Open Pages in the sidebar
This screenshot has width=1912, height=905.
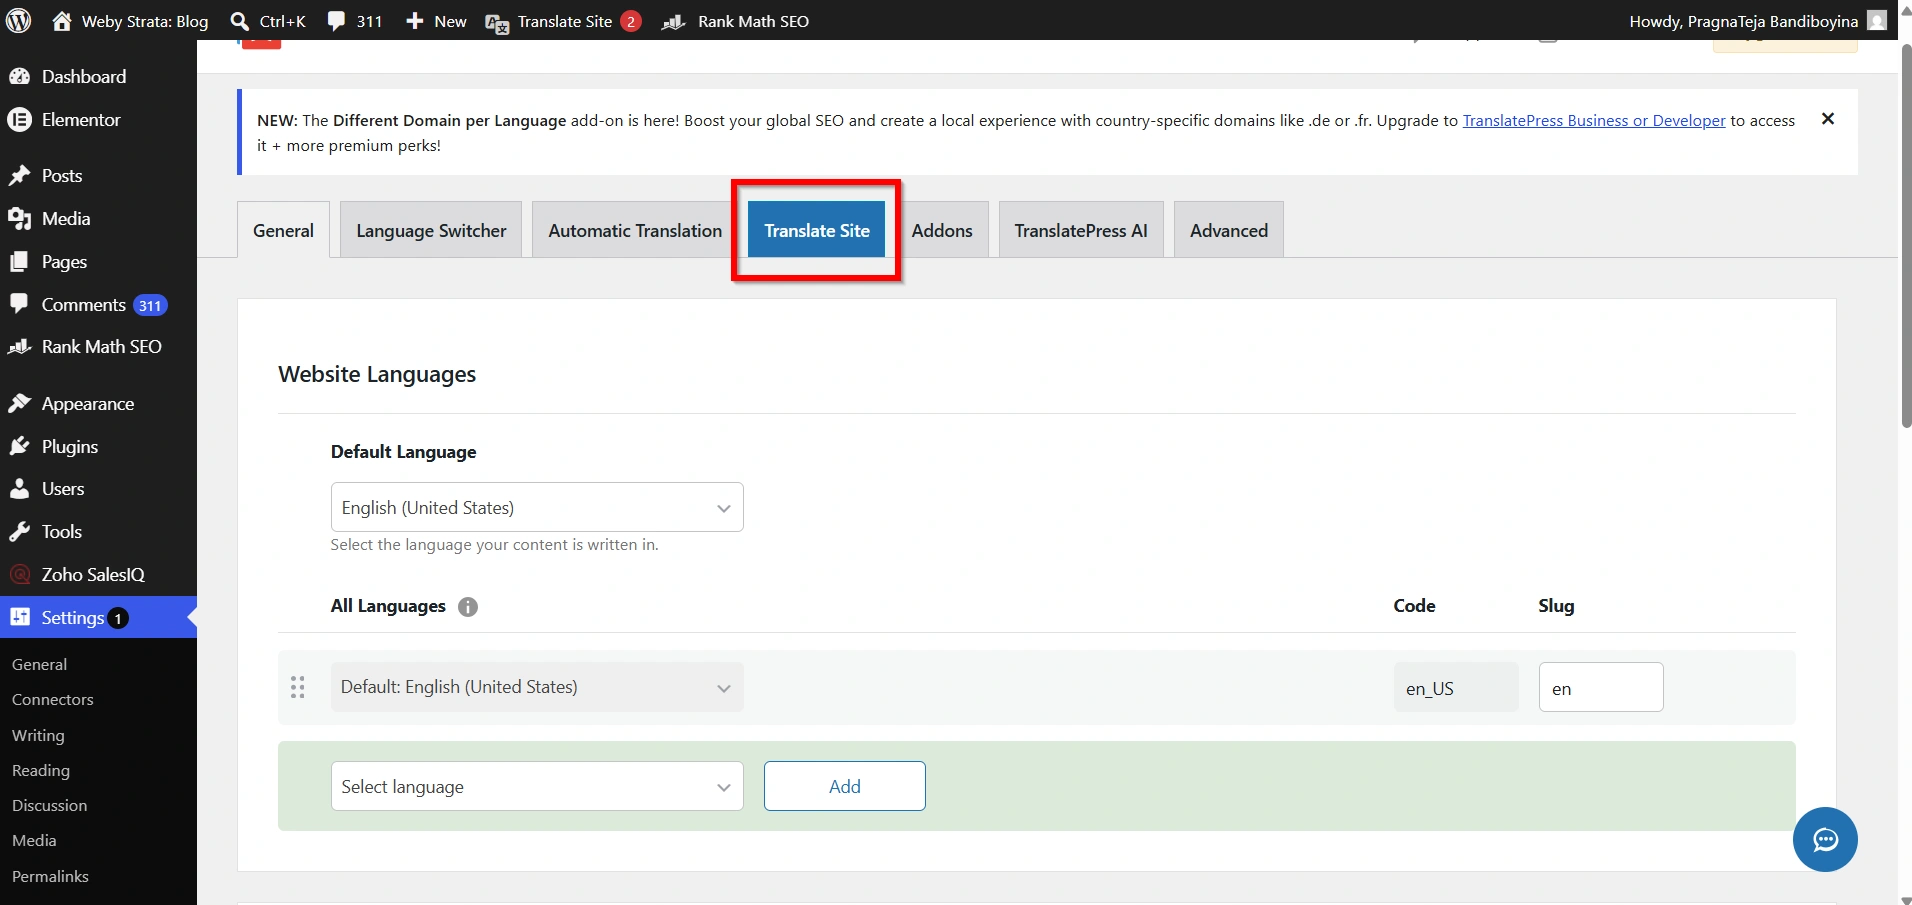click(x=98, y=262)
